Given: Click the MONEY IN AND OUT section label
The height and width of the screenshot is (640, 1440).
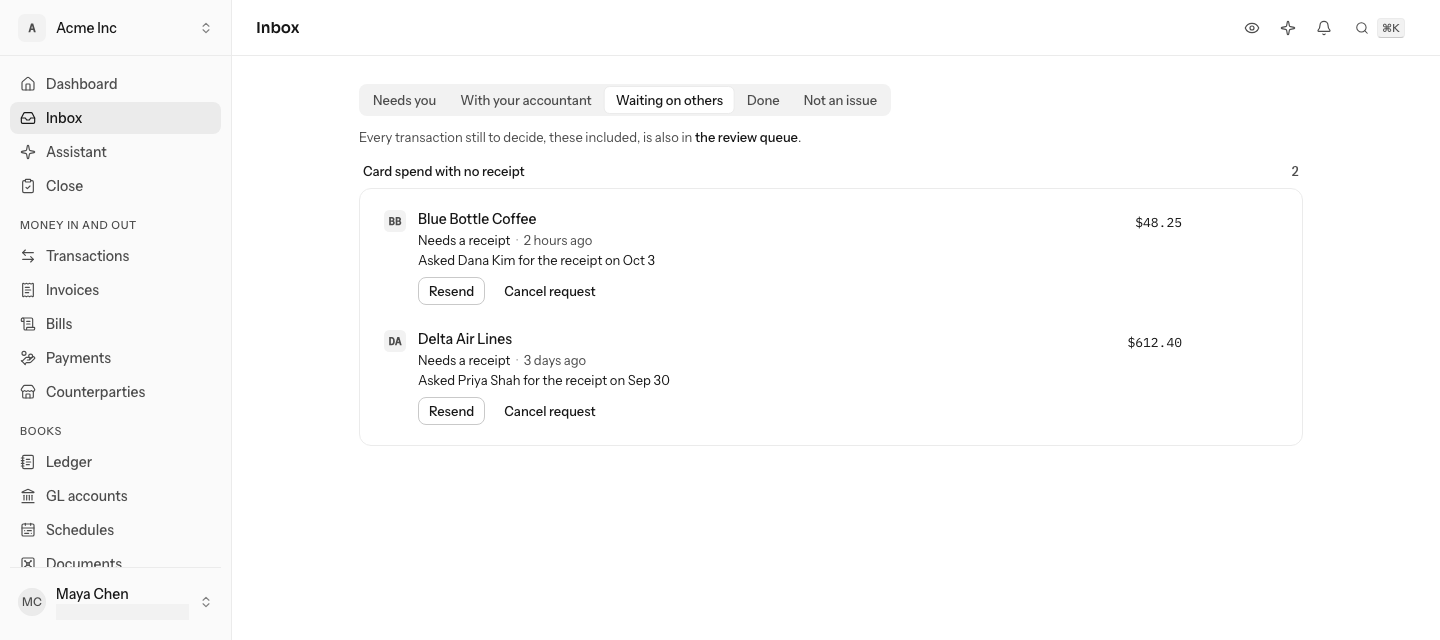Looking at the screenshot, I should pyautogui.click(x=78, y=225).
